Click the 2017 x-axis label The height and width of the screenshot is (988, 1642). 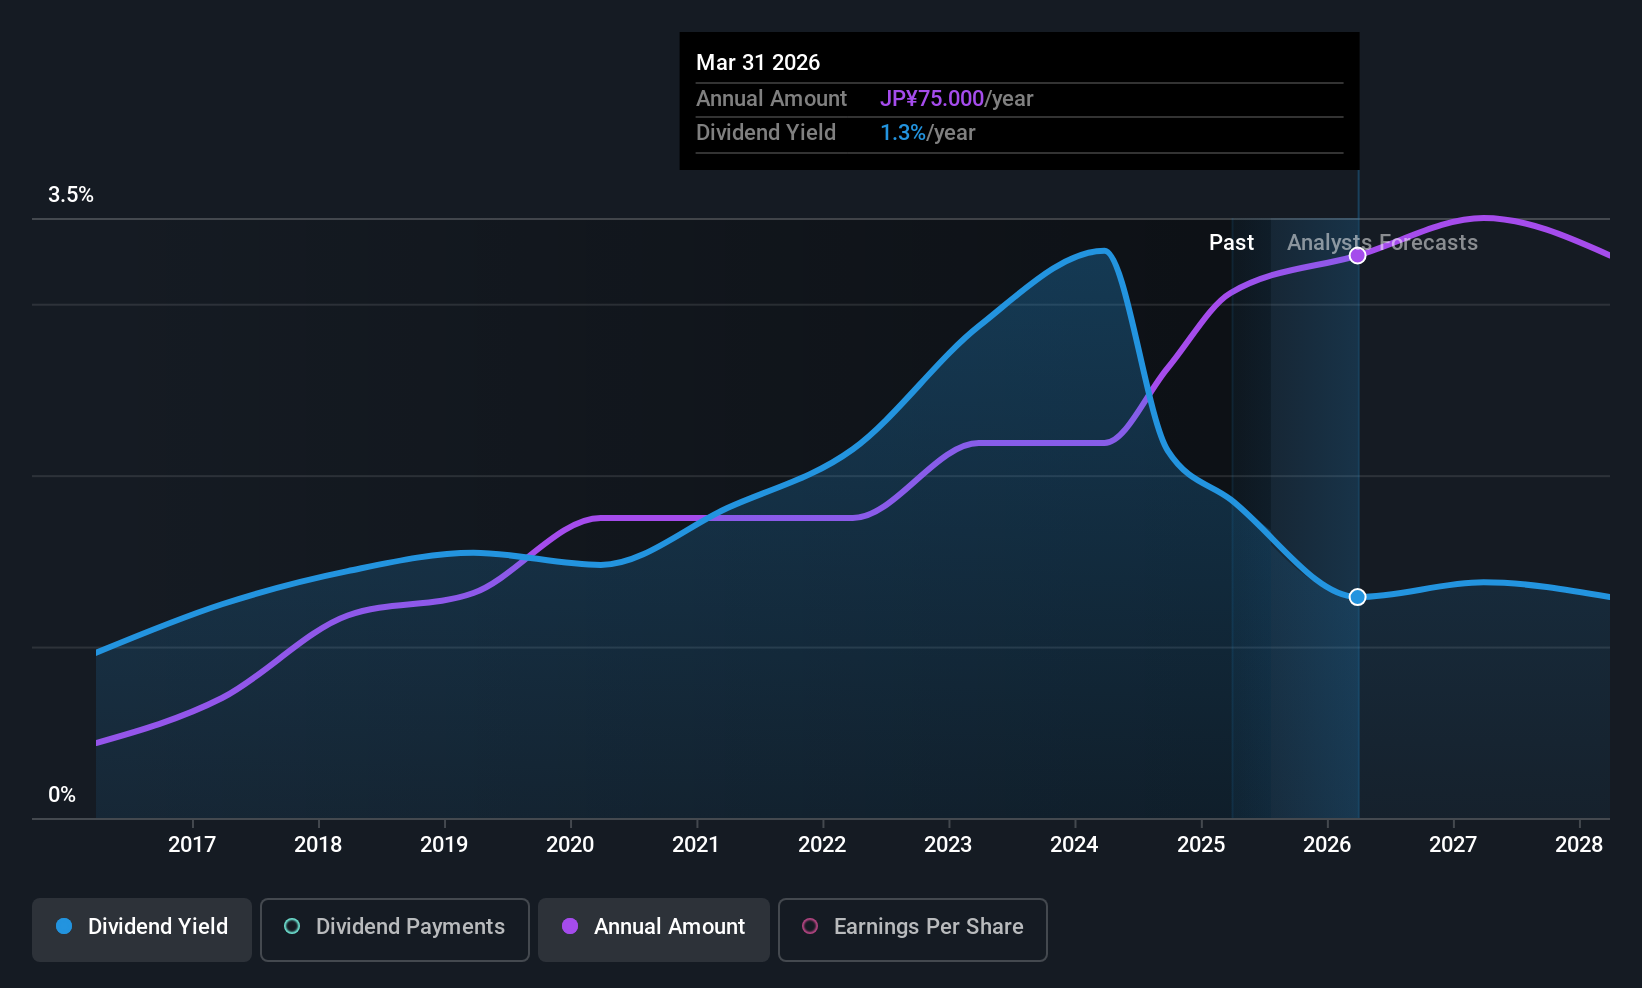pos(192,845)
